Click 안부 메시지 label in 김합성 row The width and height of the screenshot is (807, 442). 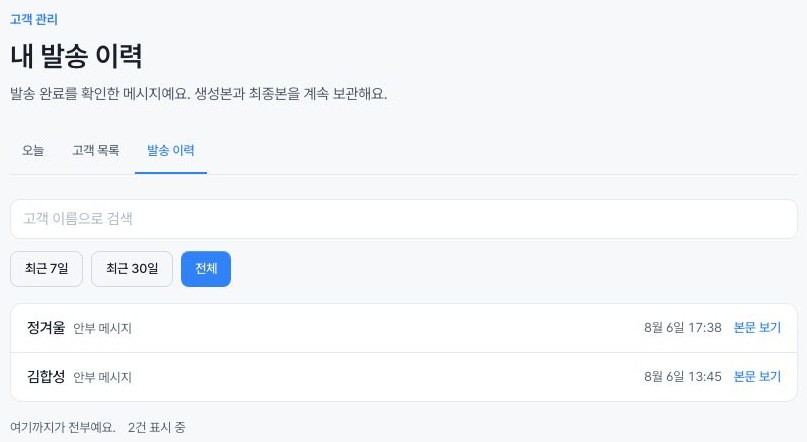pos(102,377)
